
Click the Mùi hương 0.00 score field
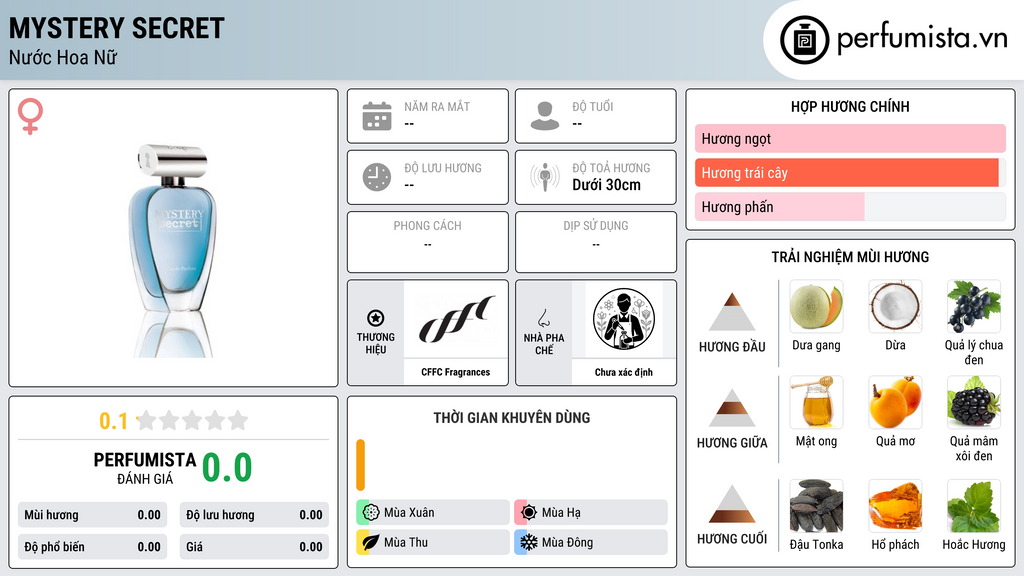[92, 515]
